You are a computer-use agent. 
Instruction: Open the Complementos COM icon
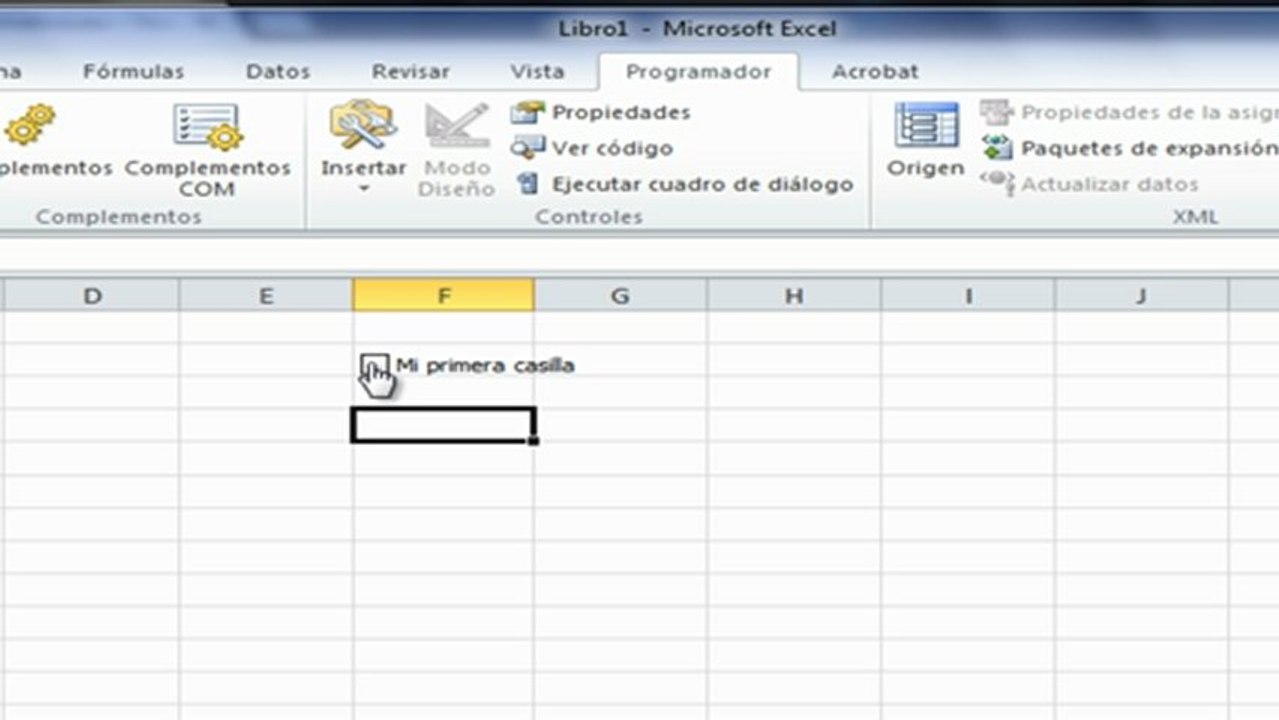pos(208,127)
